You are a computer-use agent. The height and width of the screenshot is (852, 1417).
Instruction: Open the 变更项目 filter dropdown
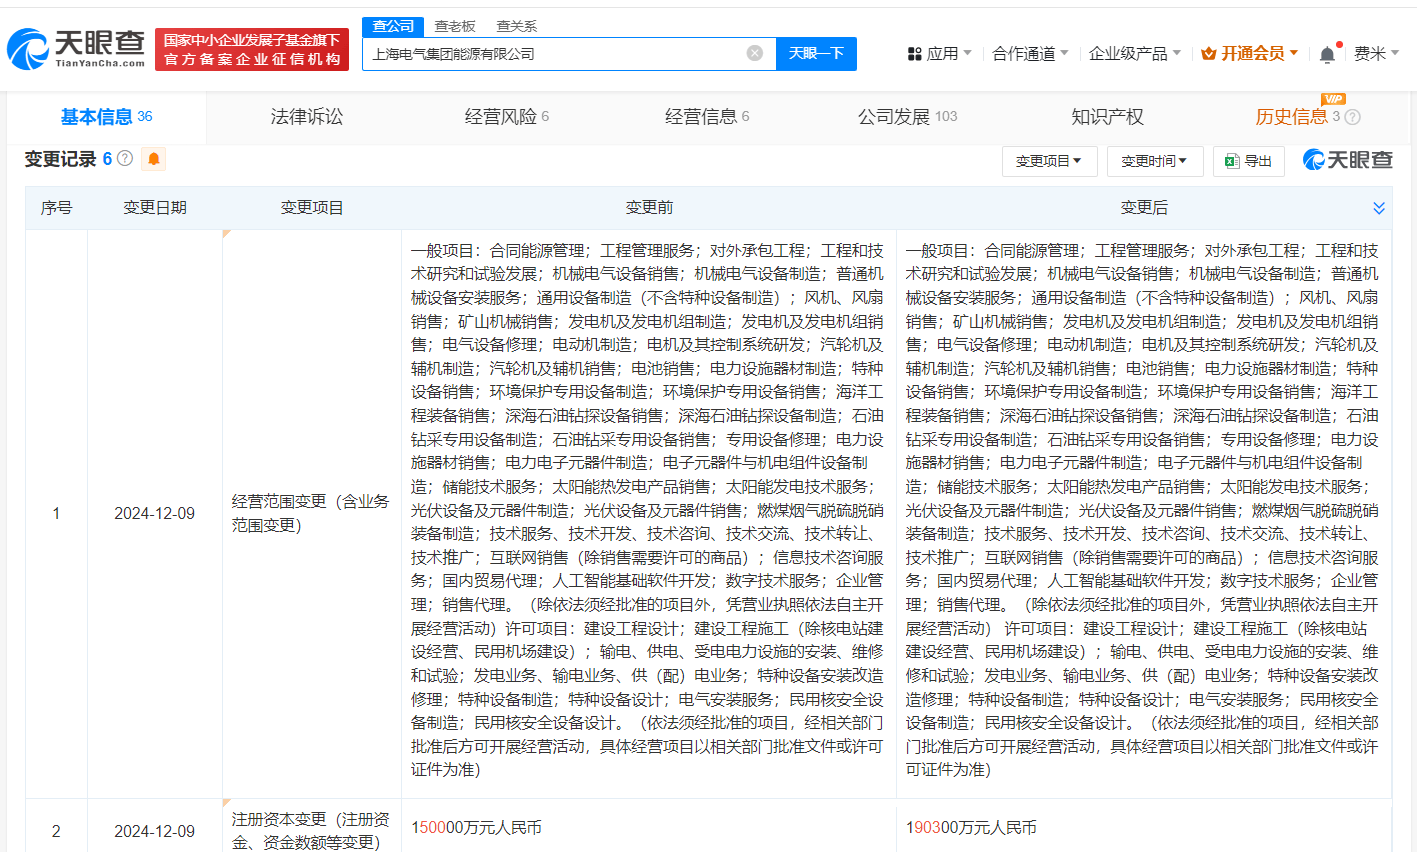pyautogui.click(x=1049, y=161)
